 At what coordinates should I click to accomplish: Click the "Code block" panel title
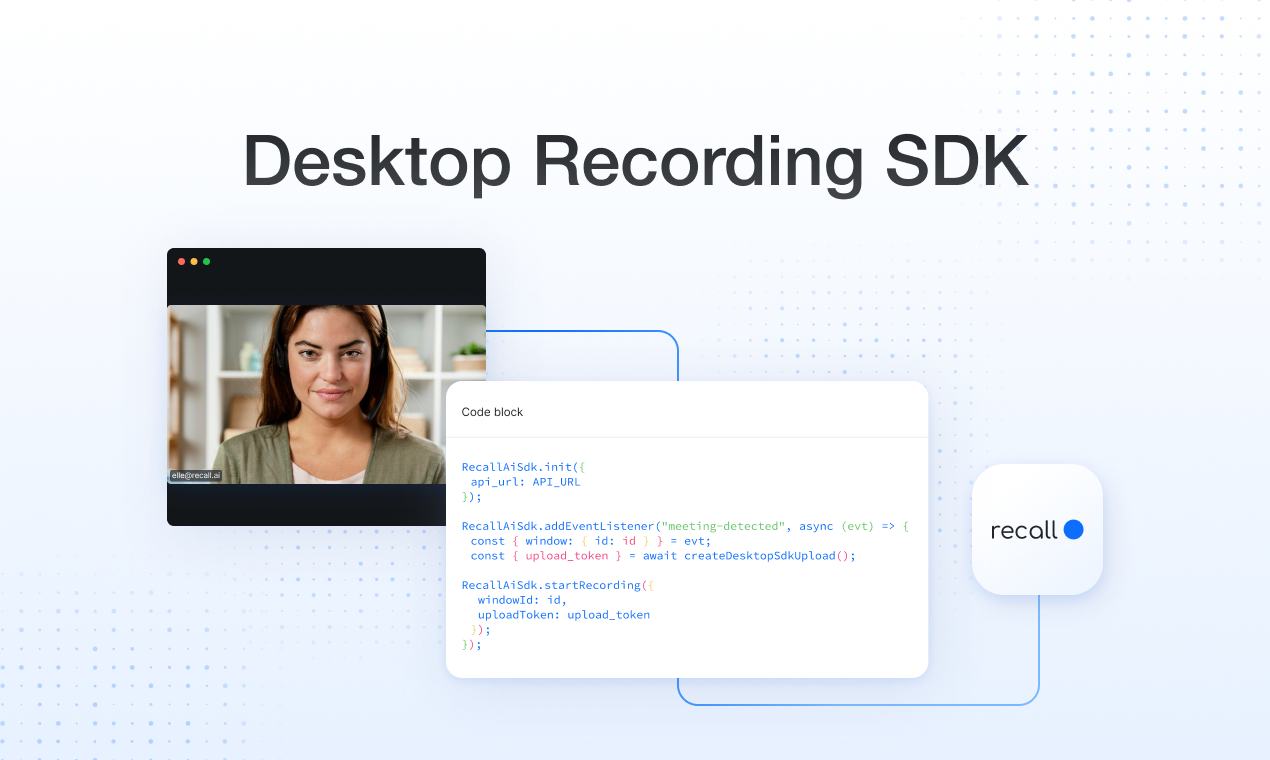[x=492, y=412]
